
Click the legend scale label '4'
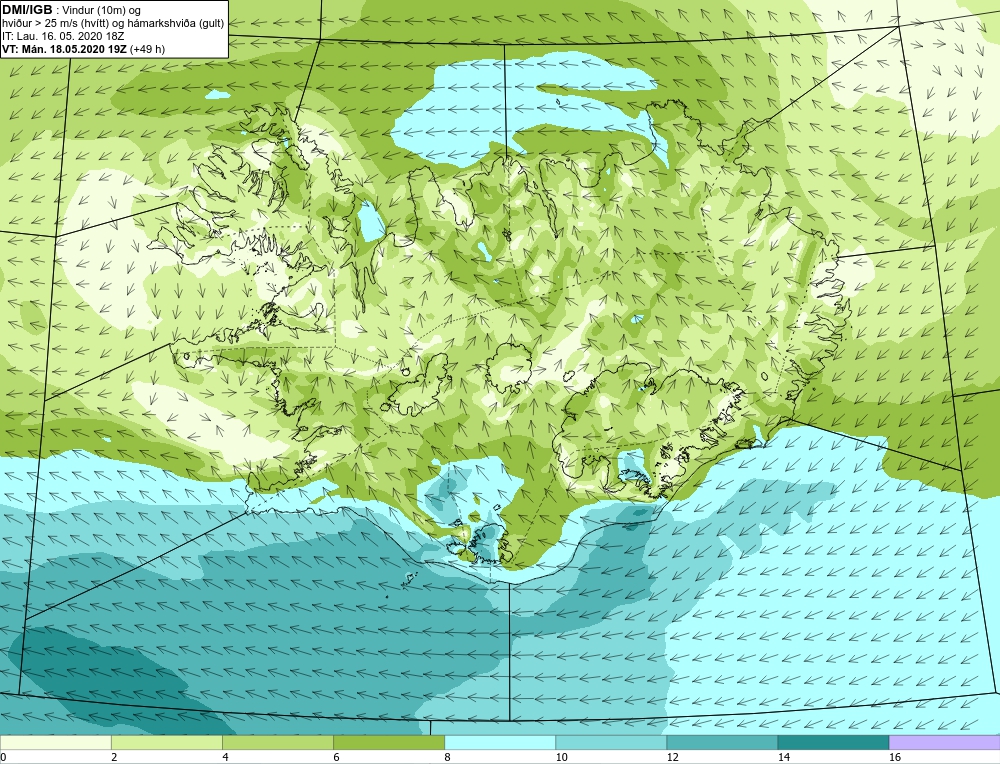(x=225, y=757)
